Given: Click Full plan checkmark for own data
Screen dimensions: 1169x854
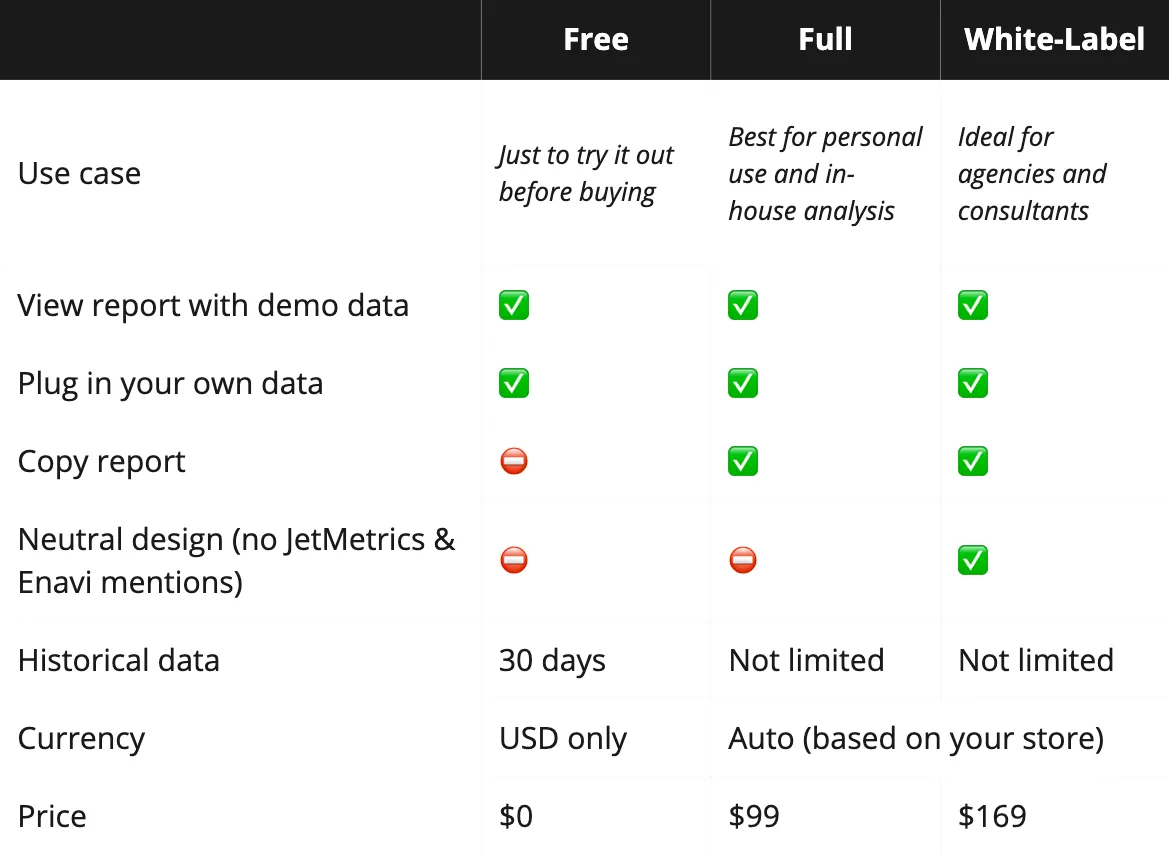Looking at the screenshot, I should (x=743, y=383).
